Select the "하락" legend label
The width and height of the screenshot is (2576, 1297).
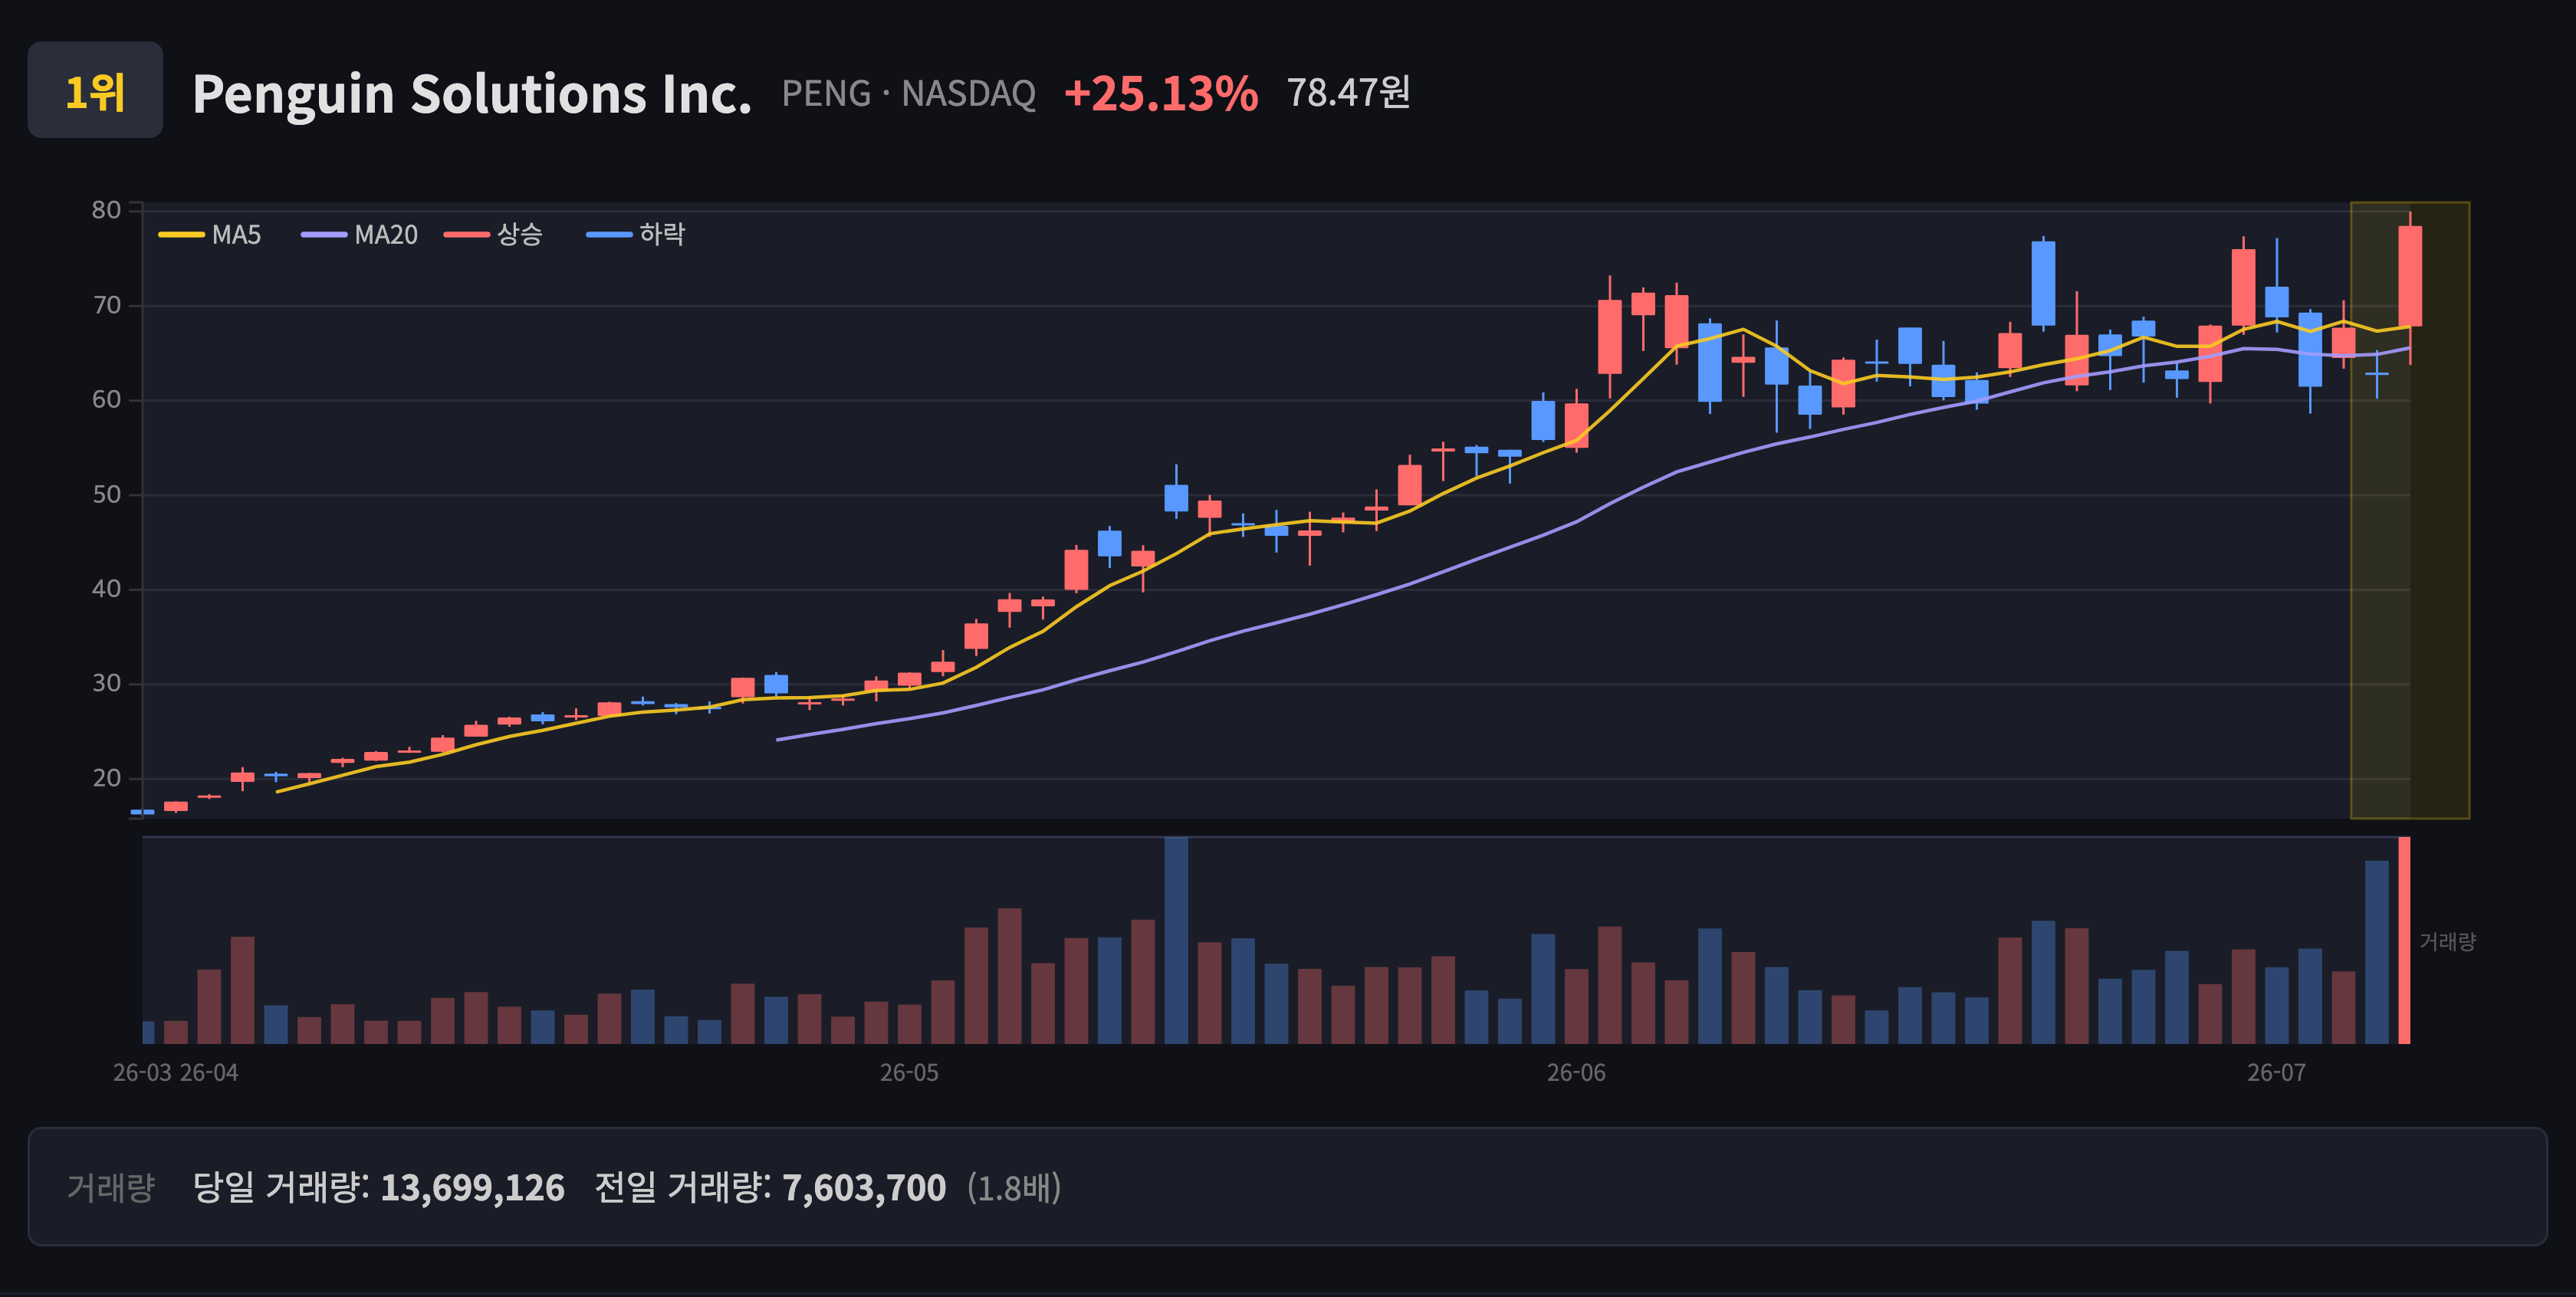pos(662,235)
